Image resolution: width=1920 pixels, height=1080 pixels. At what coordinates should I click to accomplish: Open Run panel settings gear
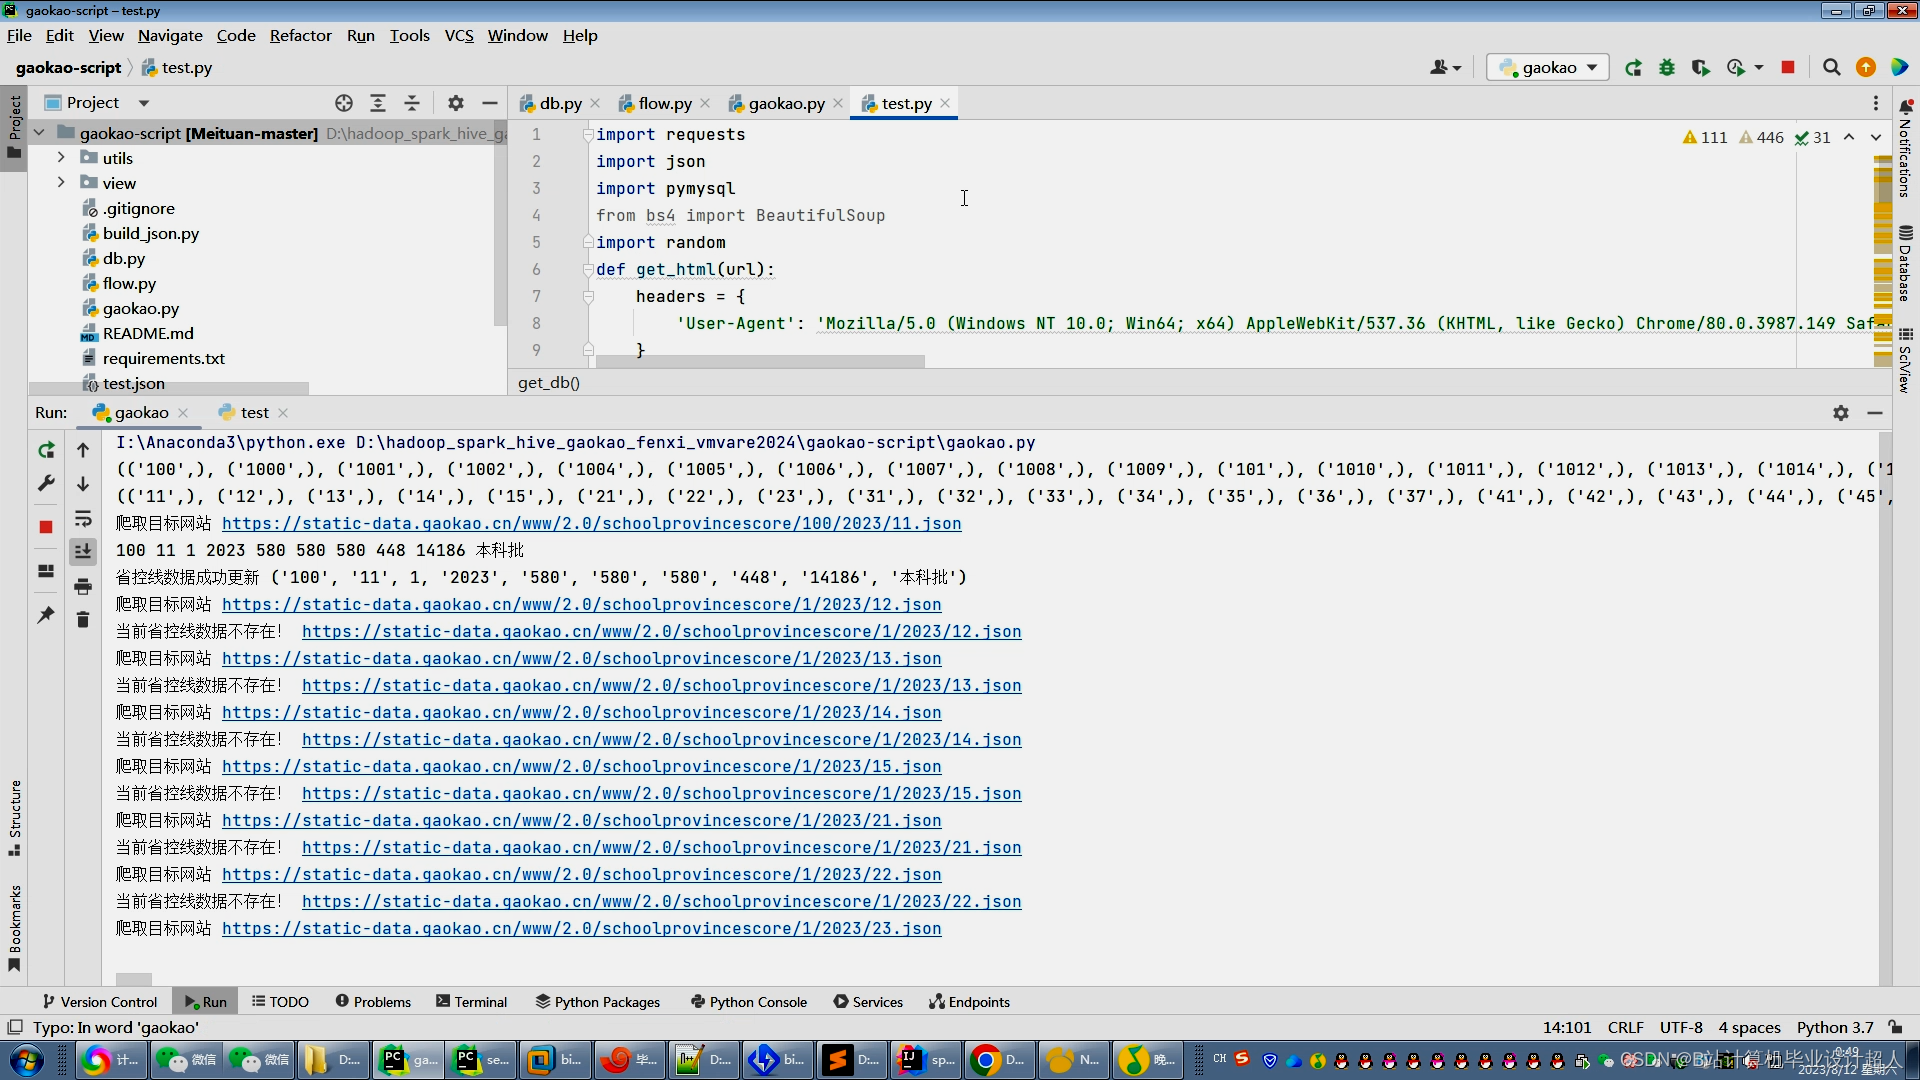(x=1841, y=413)
